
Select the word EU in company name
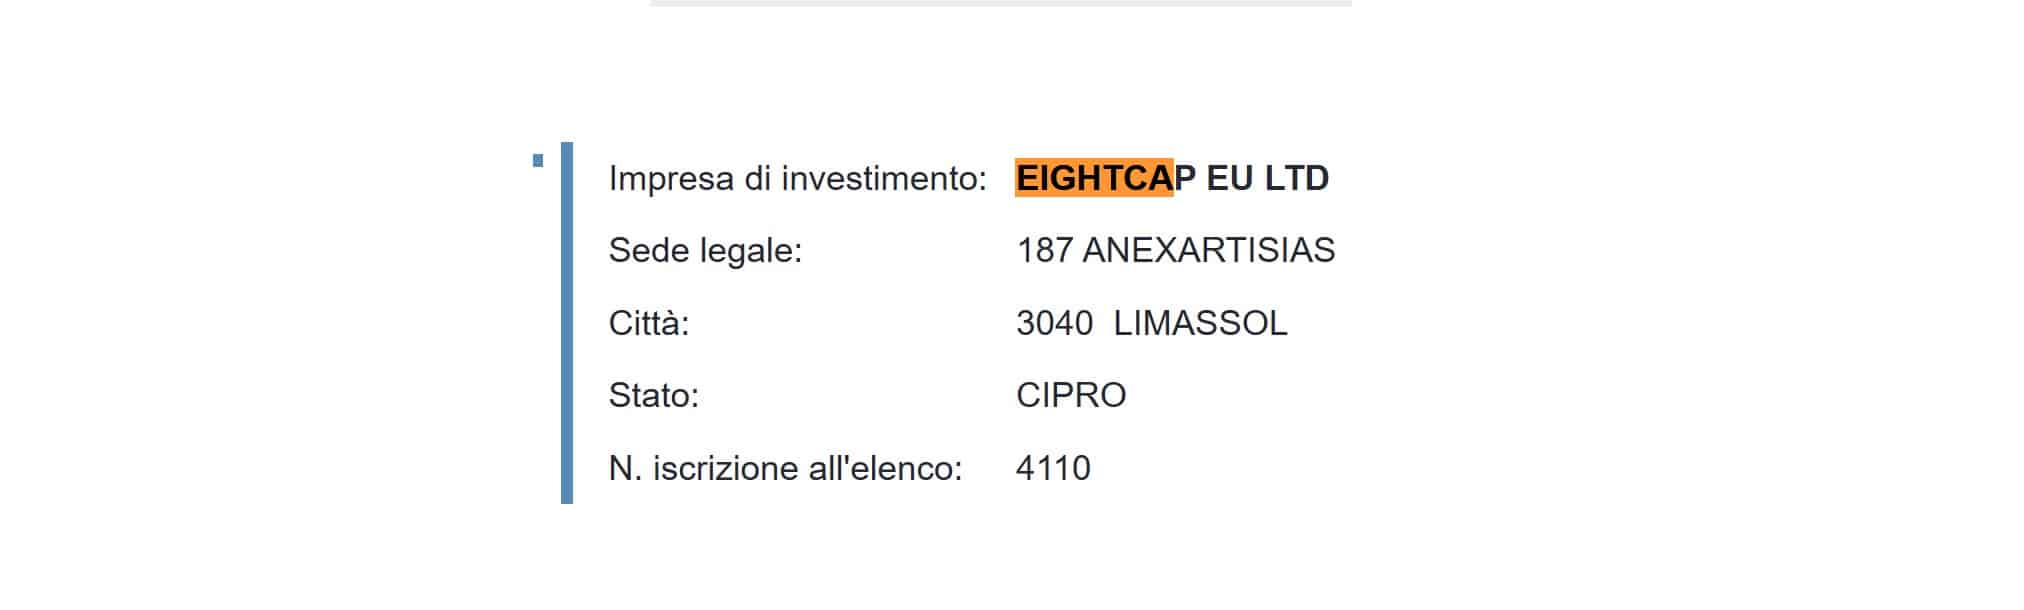click(1230, 178)
